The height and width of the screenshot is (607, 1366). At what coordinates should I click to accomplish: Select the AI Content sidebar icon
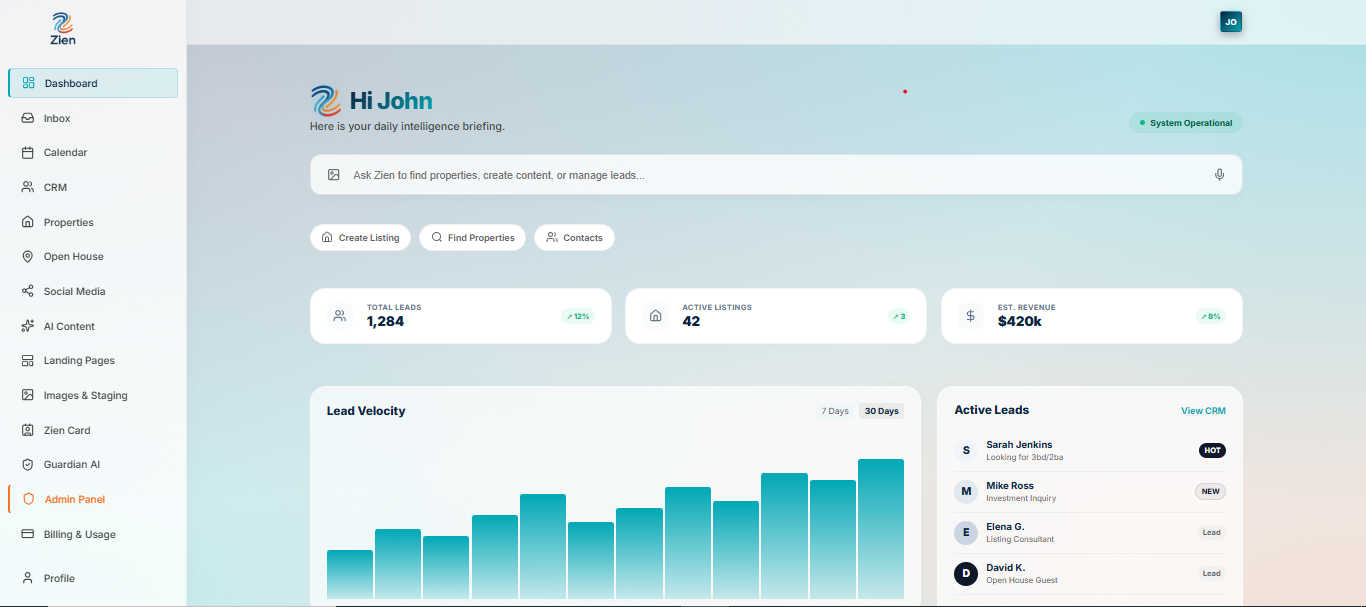pyautogui.click(x=26, y=325)
